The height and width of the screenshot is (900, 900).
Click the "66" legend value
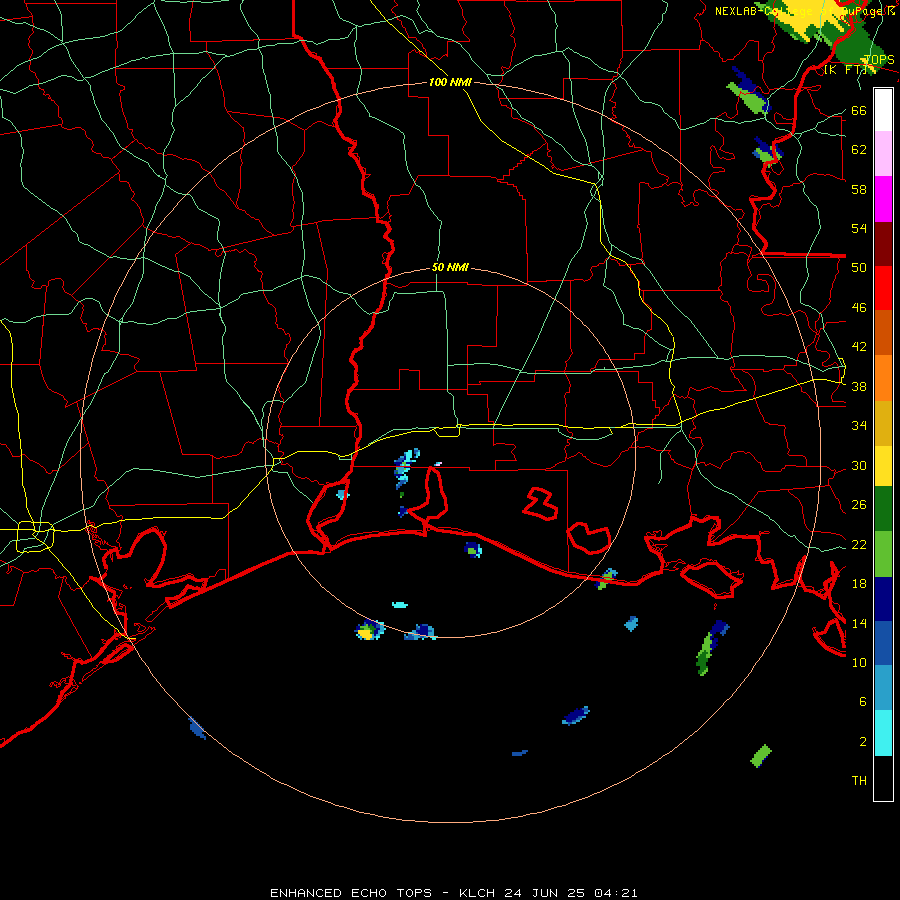click(x=859, y=111)
